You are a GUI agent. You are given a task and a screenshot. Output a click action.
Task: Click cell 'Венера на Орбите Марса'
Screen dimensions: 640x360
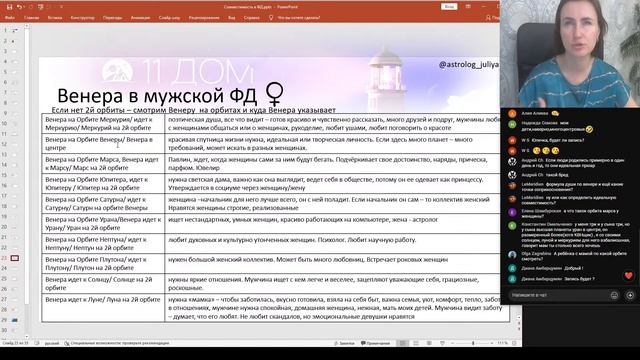coord(103,164)
